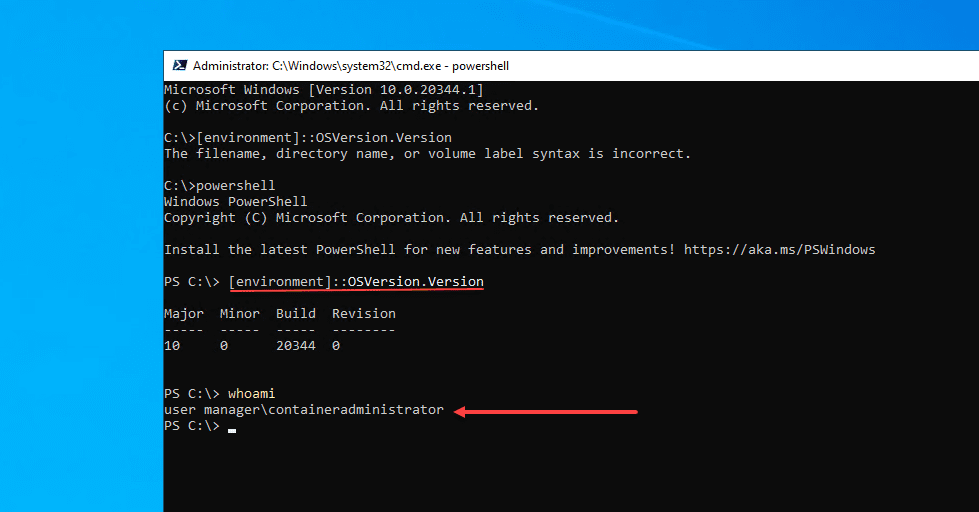Click the whoami command text

(x=251, y=394)
